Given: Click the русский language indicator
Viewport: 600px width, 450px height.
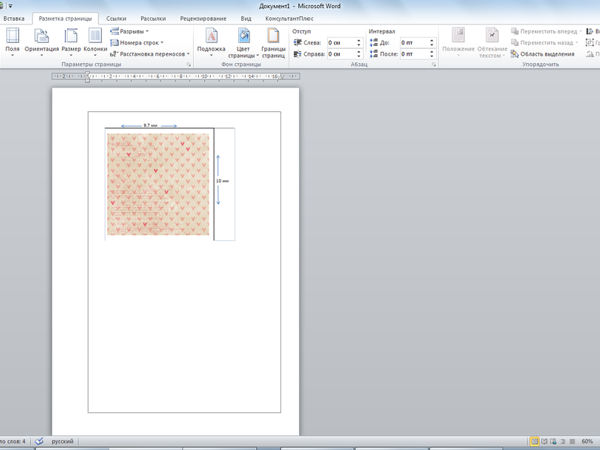Looking at the screenshot, I should [62, 441].
